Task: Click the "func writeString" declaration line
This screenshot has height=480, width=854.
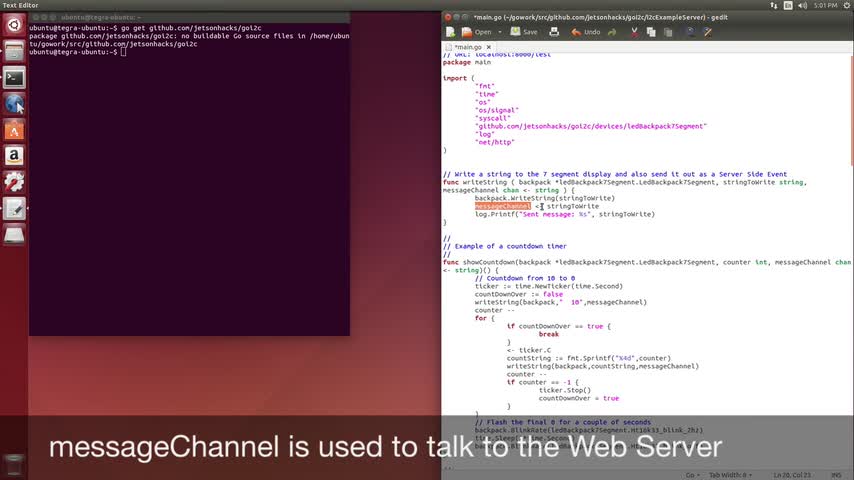Action: (625, 183)
